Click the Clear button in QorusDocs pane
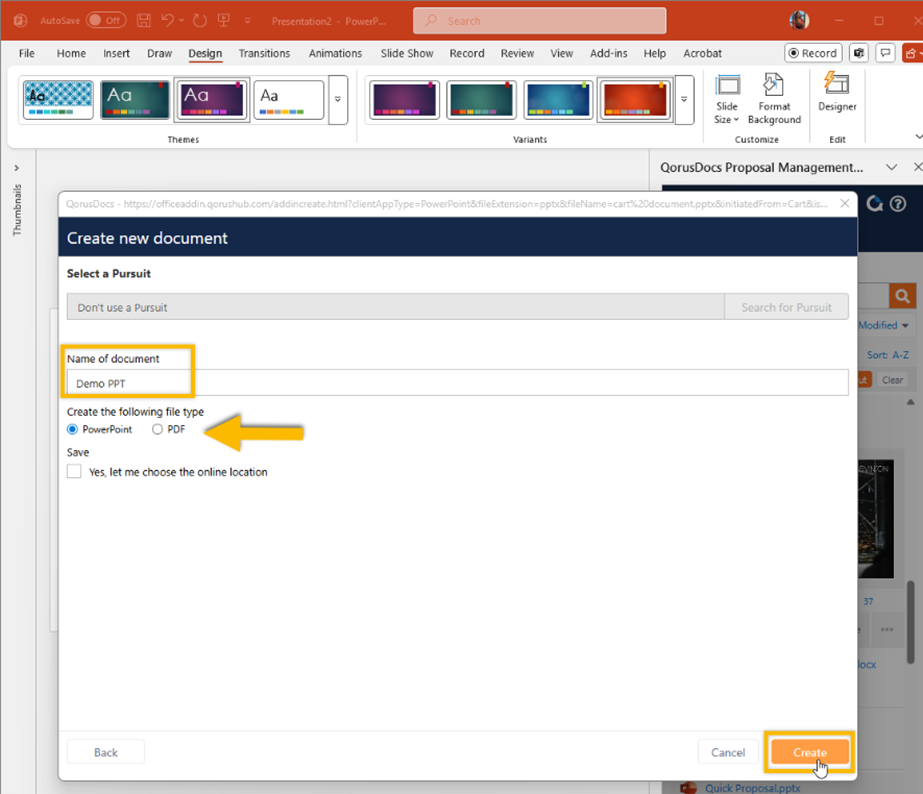Image resolution: width=923 pixels, height=794 pixels. (x=892, y=380)
